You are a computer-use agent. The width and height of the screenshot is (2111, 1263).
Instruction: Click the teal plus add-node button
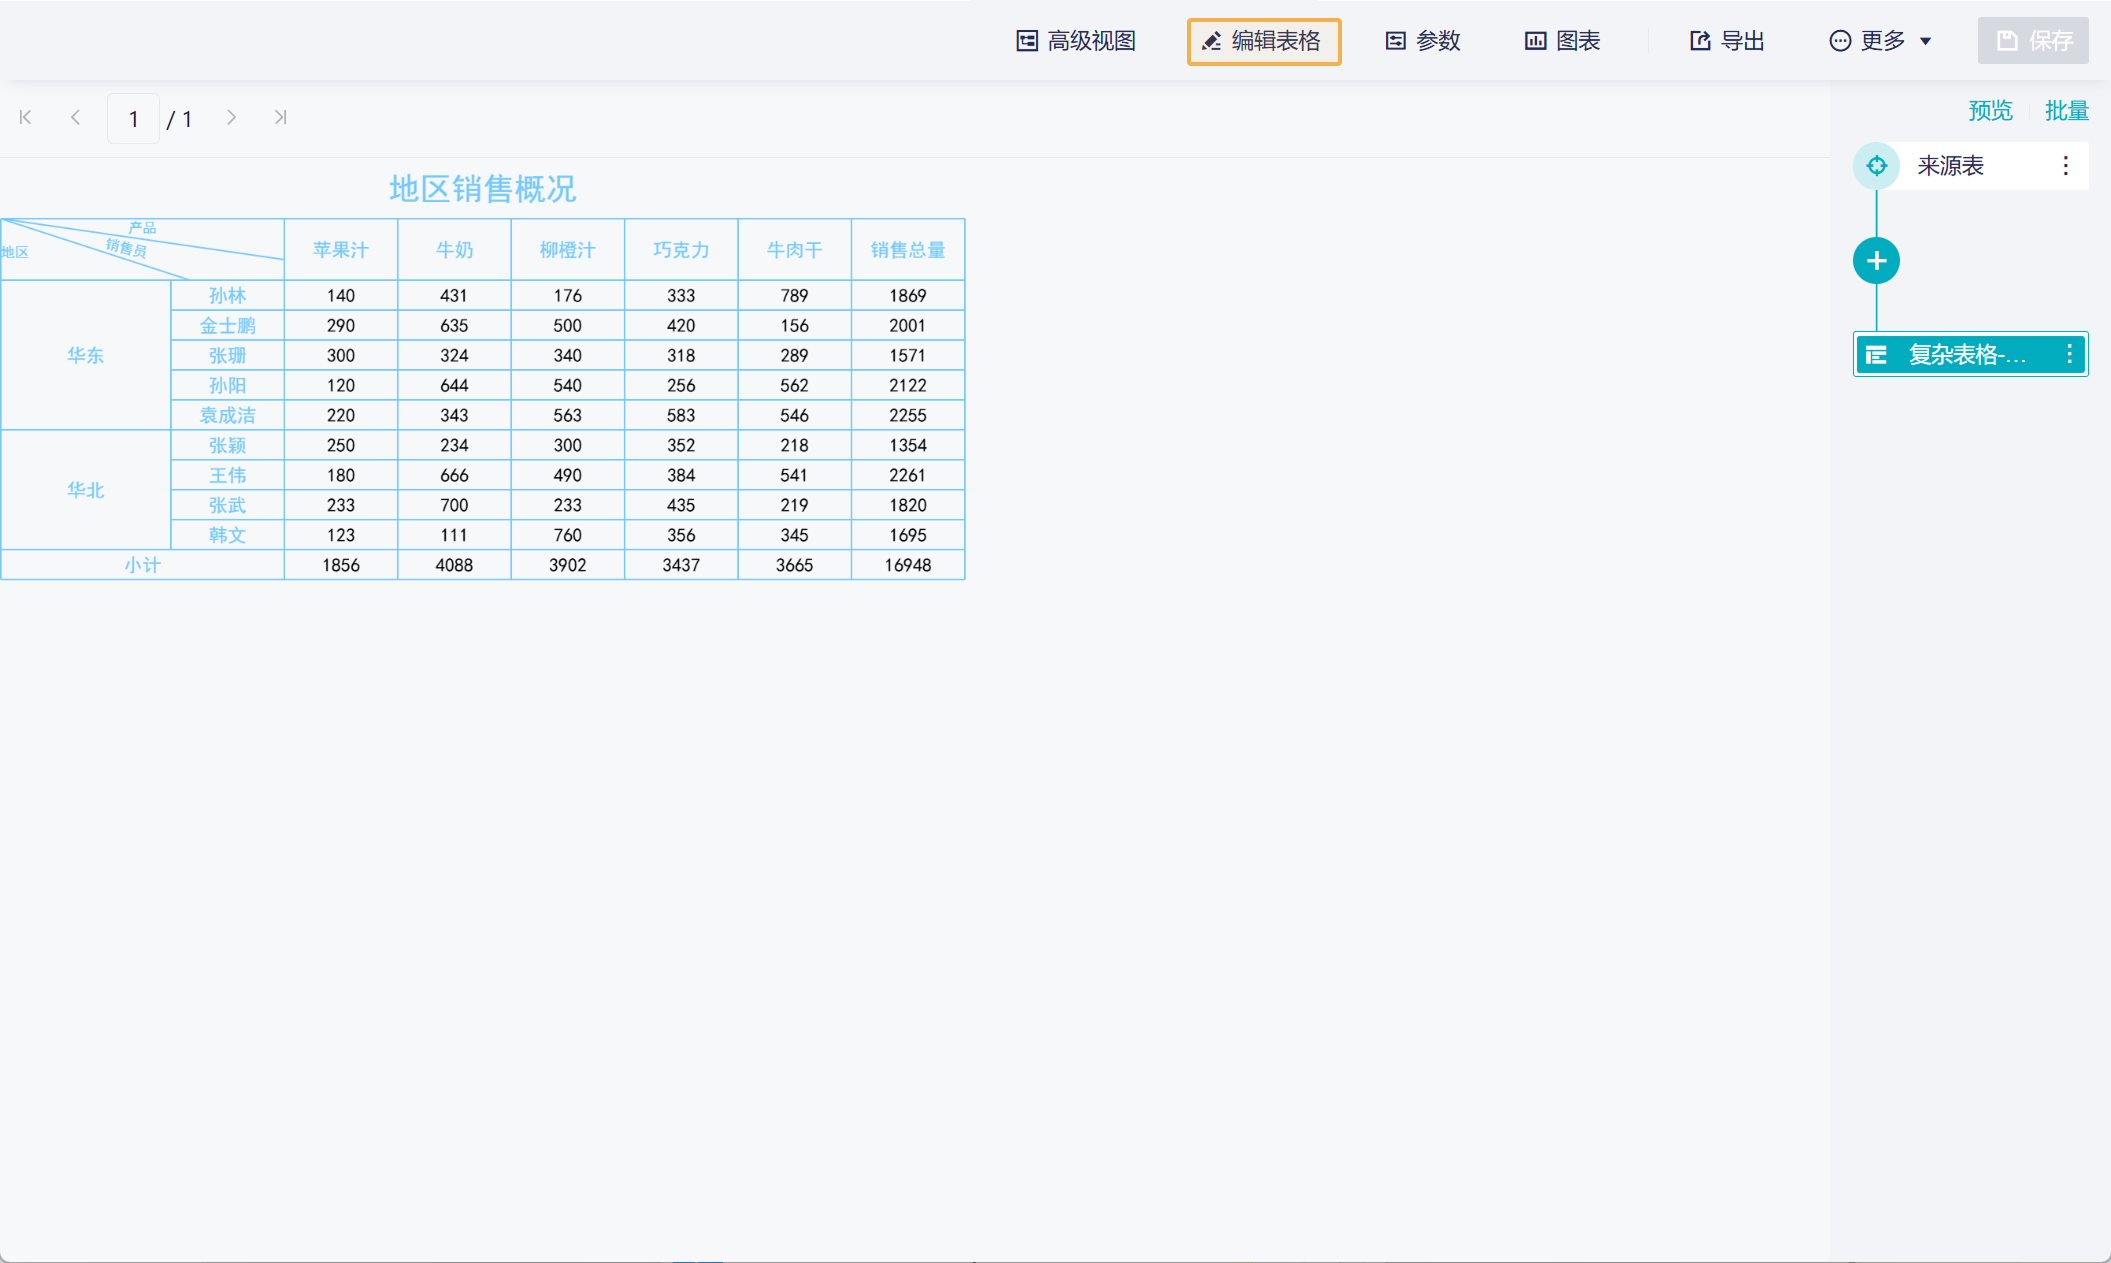pos(1876,262)
